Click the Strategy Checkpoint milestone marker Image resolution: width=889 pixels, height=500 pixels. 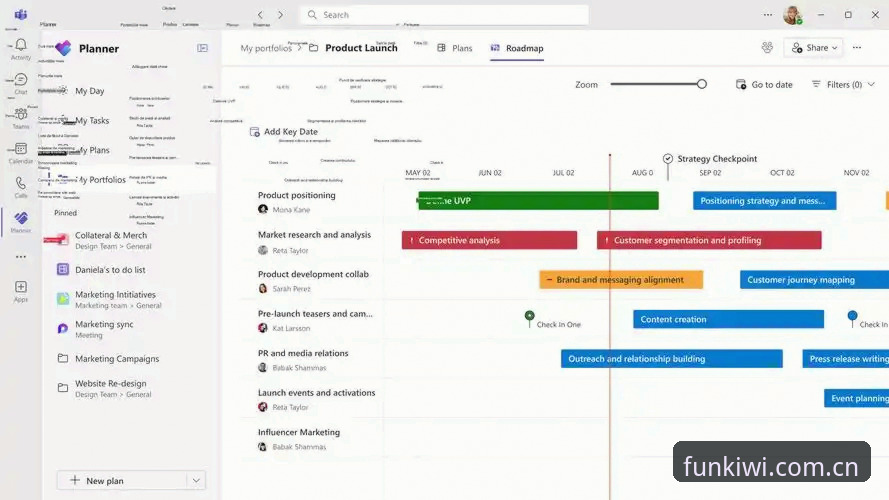coord(668,159)
